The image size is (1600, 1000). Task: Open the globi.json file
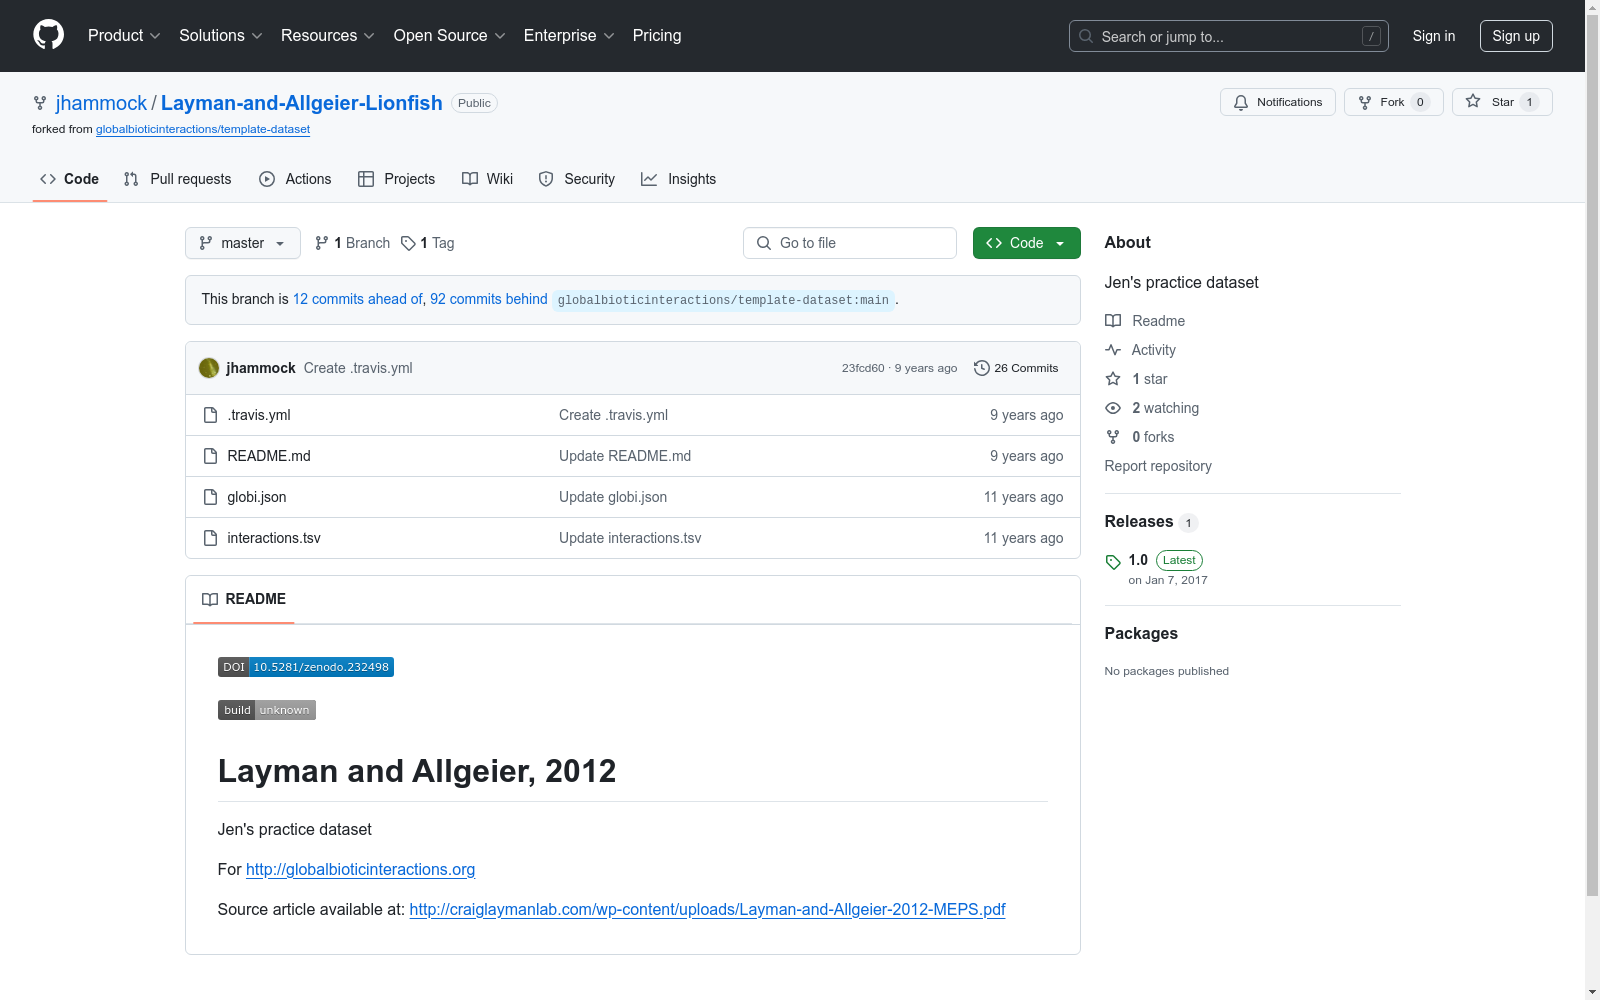tap(257, 497)
